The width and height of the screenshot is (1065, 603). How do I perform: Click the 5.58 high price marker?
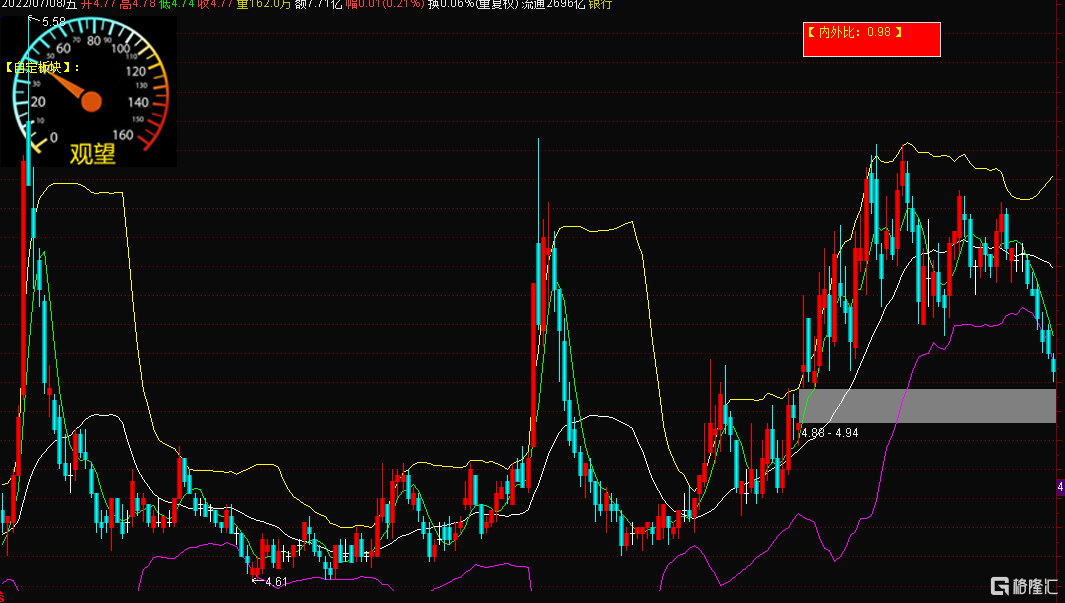(x=54, y=22)
